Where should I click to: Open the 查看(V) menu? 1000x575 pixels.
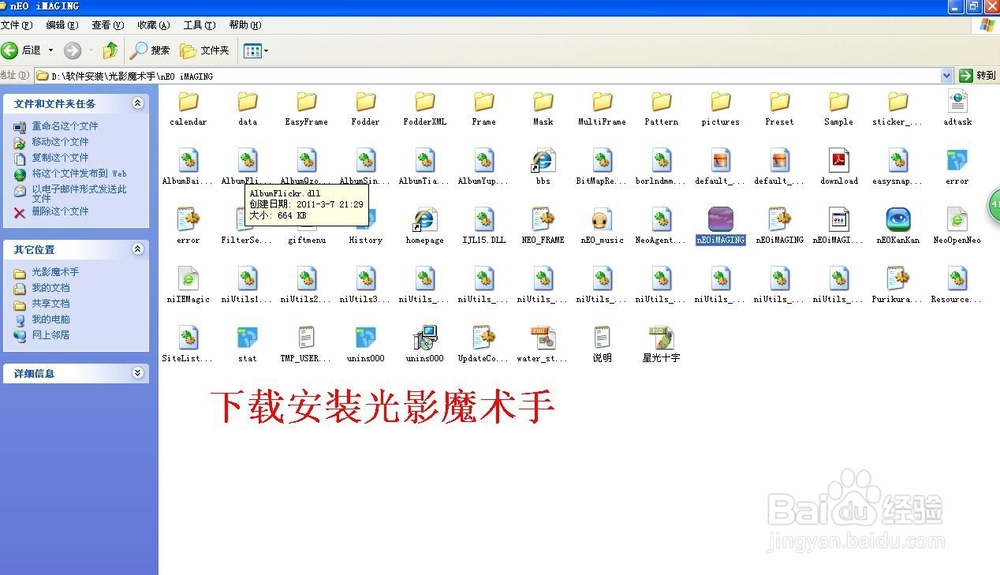click(x=108, y=25)
